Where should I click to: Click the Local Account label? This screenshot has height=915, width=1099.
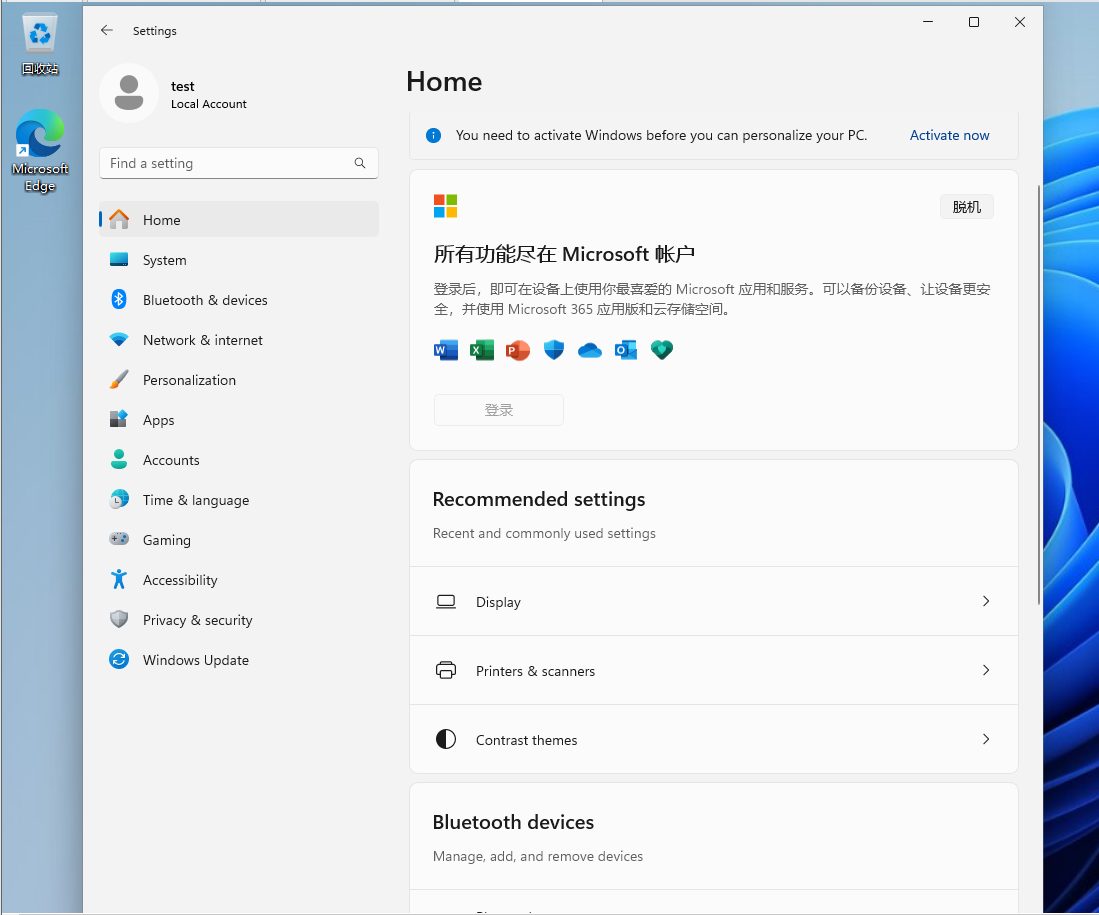tap(209, 104)
